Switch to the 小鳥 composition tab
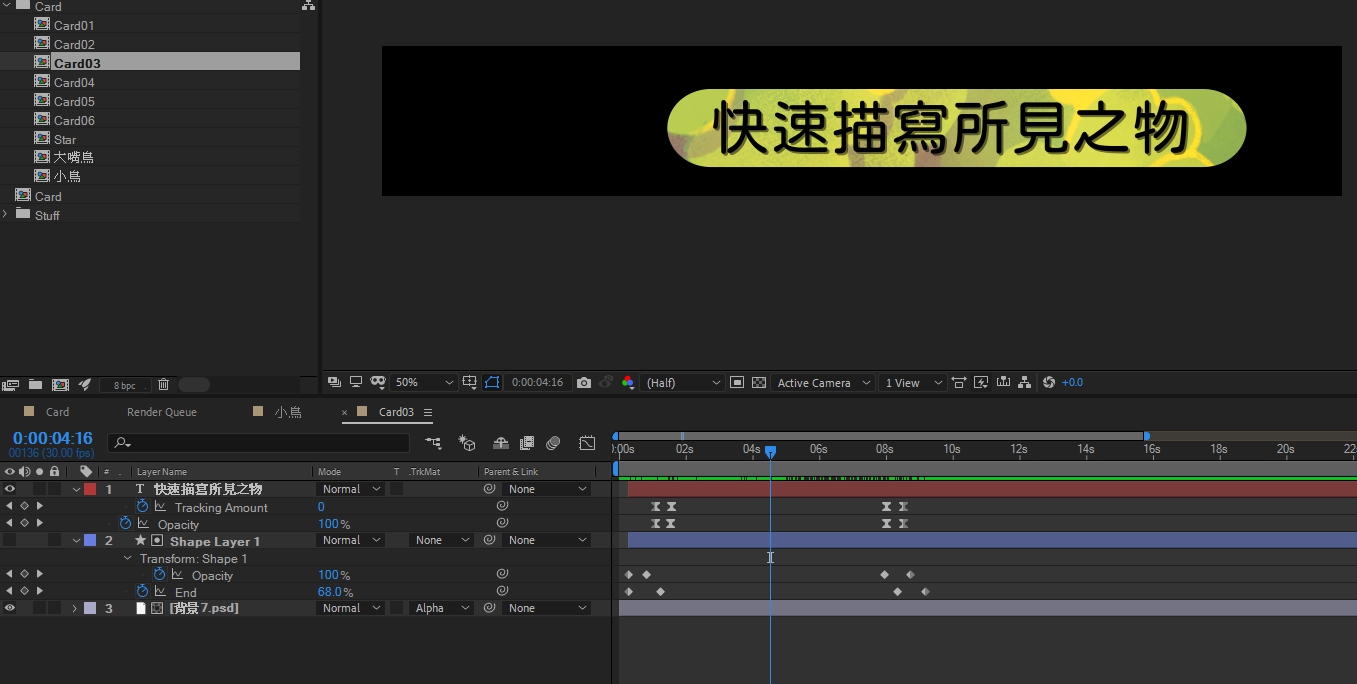This screenshot has height=684, width=1357. pos(288,412)
